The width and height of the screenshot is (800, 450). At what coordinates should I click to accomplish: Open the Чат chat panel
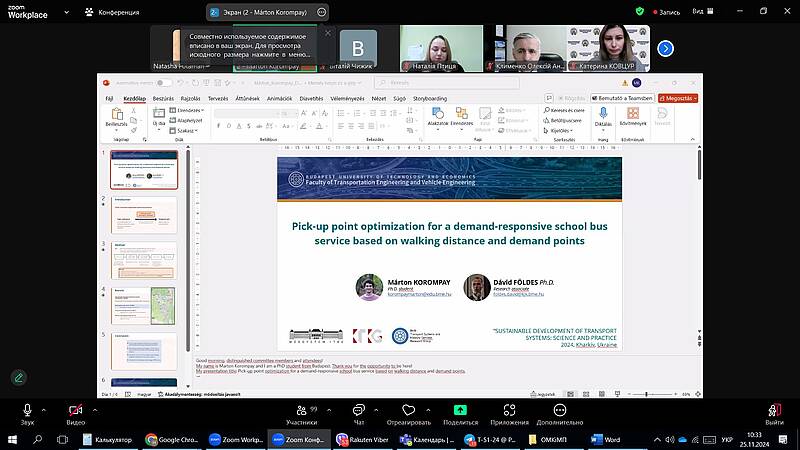359,414
